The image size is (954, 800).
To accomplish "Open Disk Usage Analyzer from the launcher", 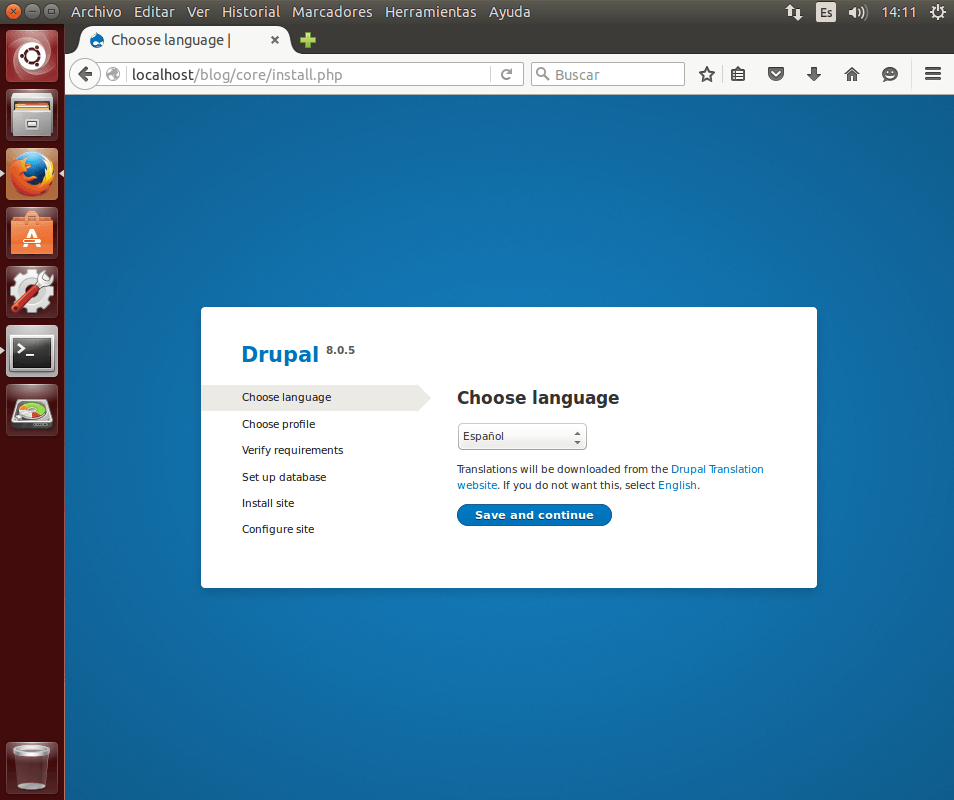I will 32,411.
